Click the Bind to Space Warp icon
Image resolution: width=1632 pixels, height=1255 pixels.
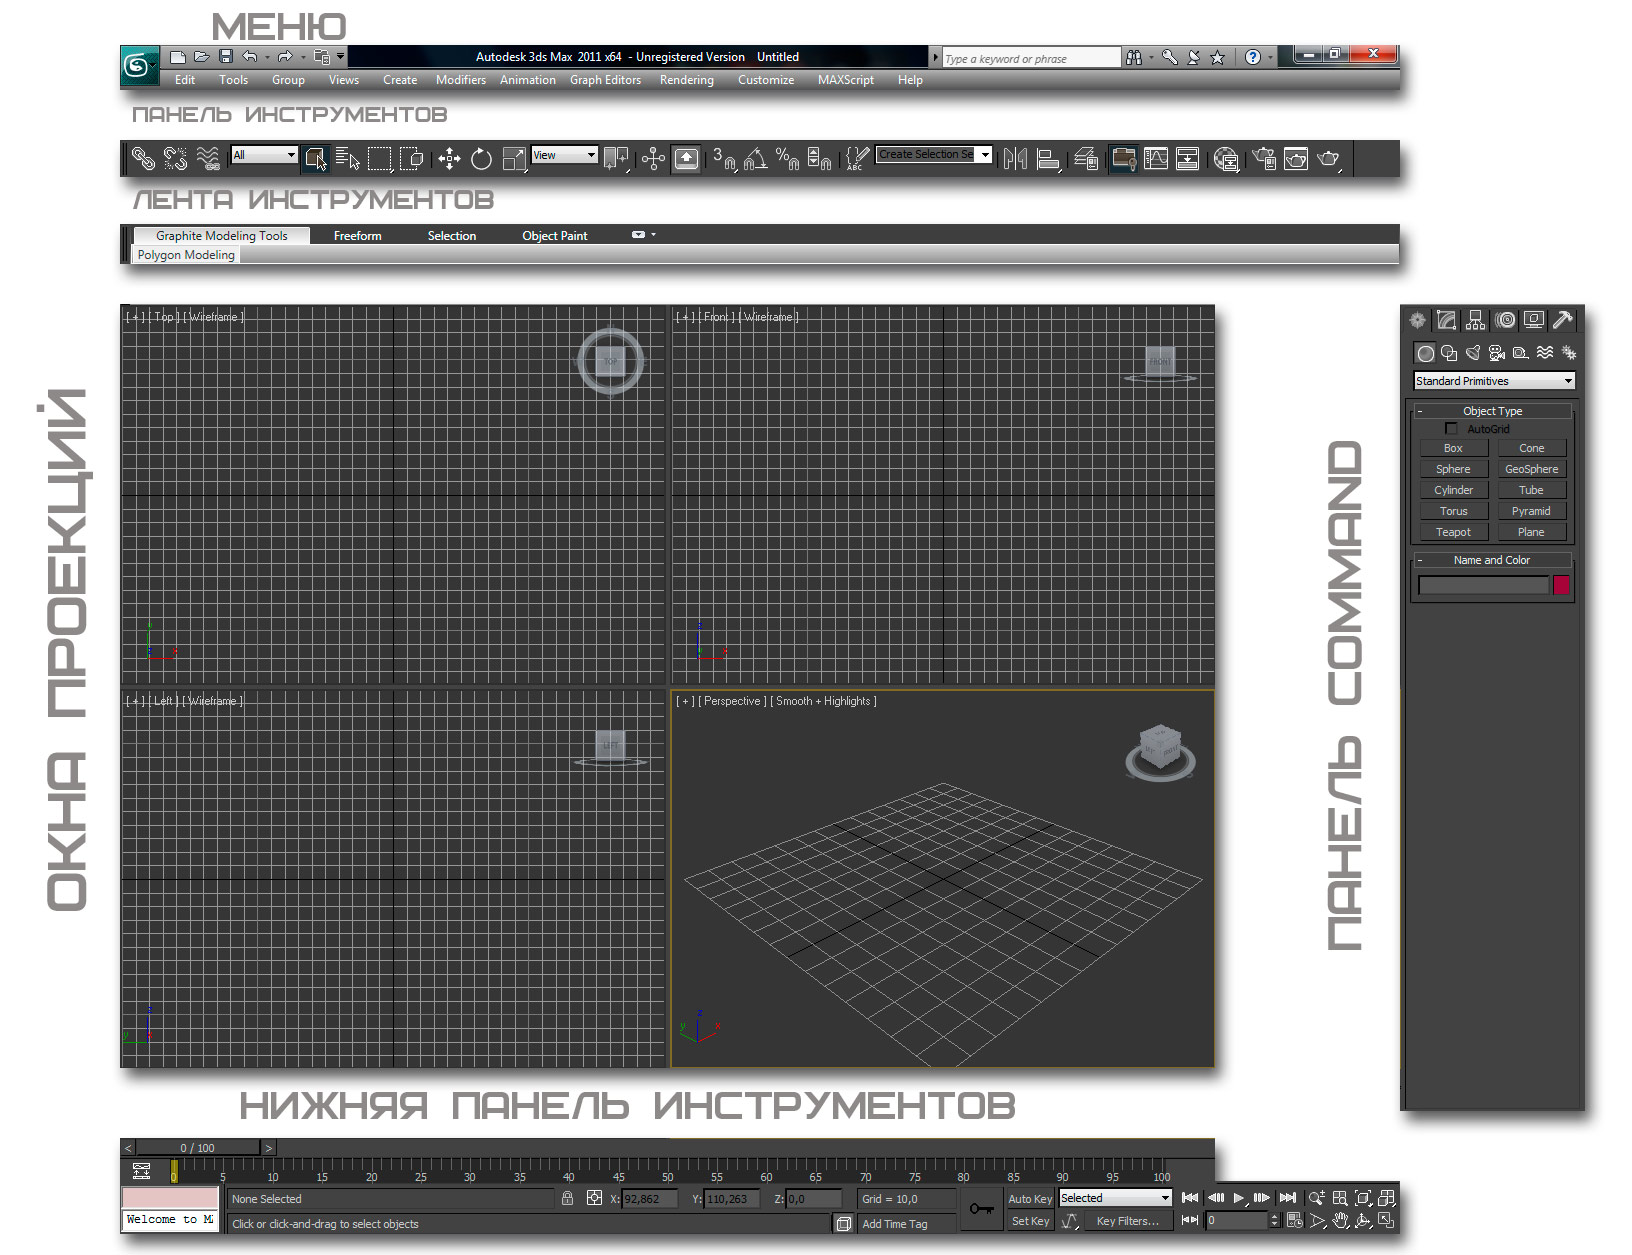pos(208,158)
